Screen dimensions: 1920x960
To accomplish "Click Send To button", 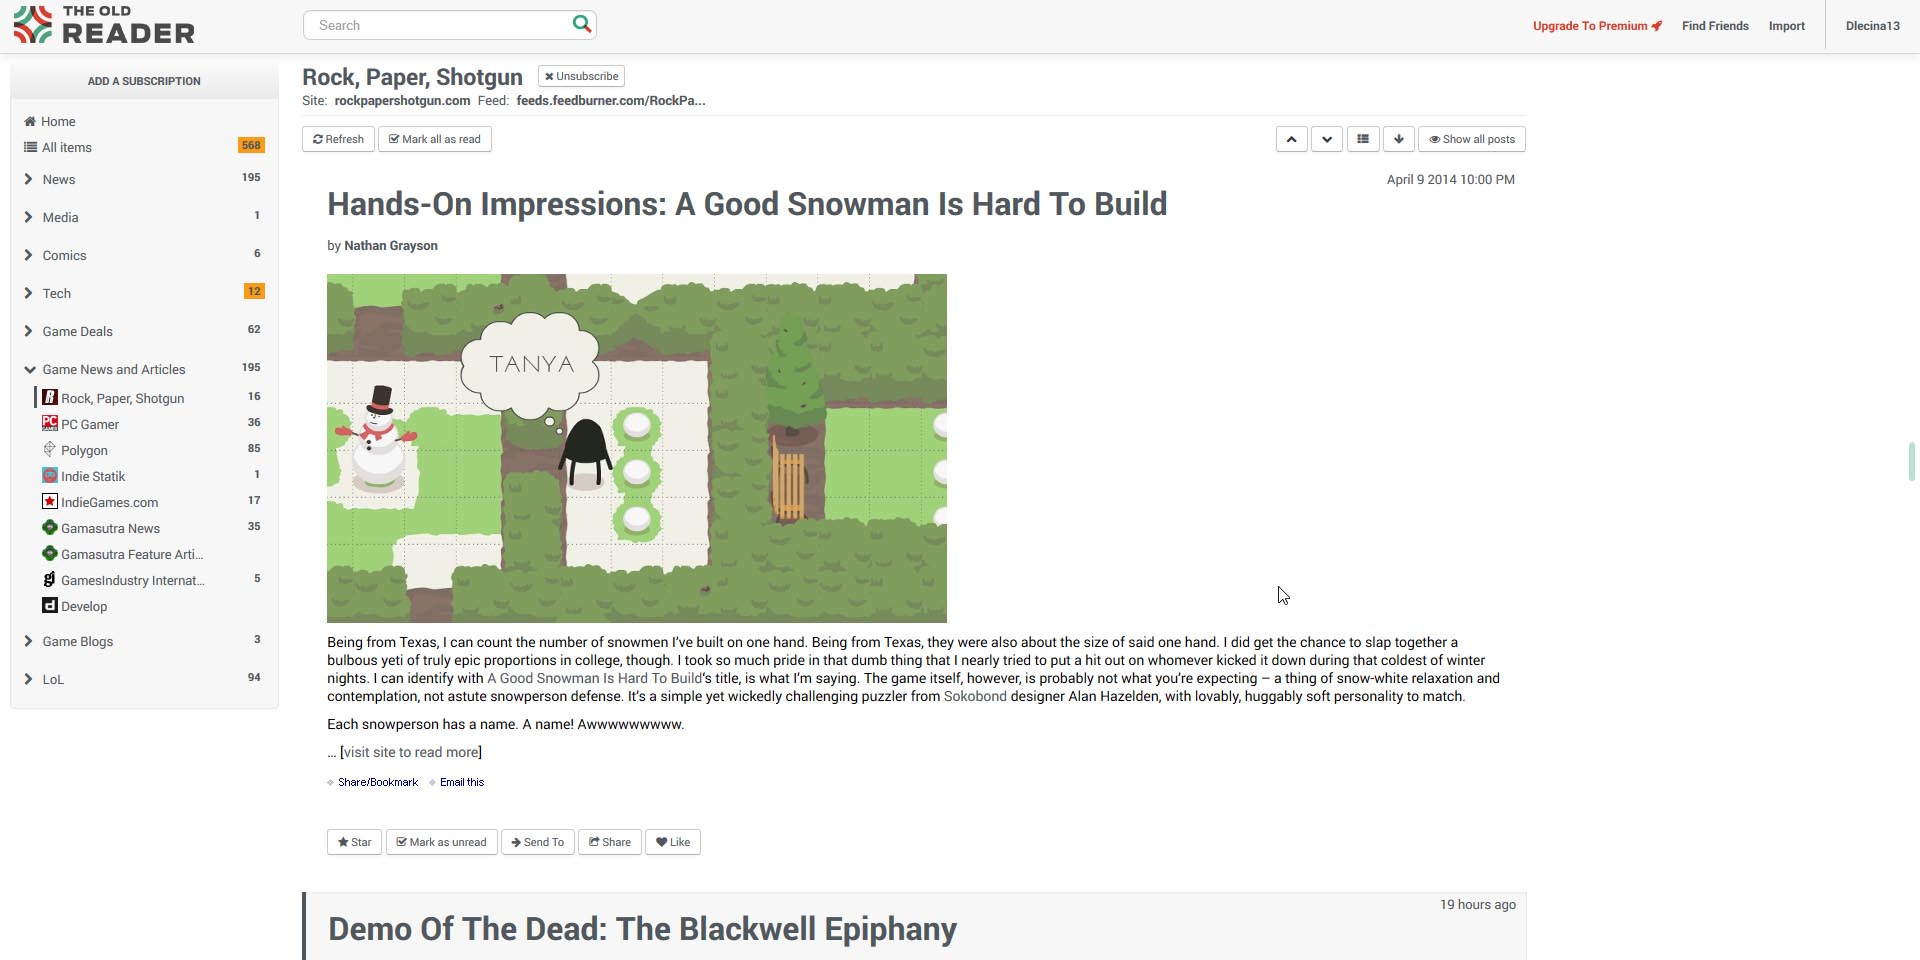I will coord(537,842).
